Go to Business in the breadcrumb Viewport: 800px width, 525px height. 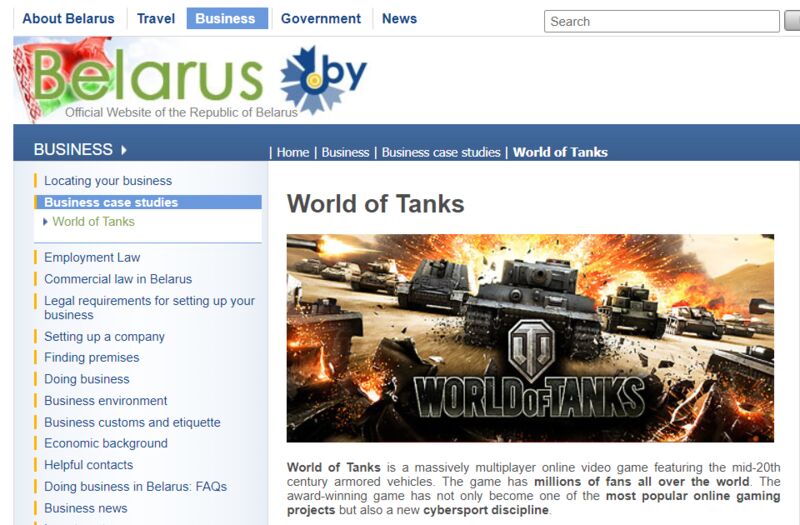[345, 153]
